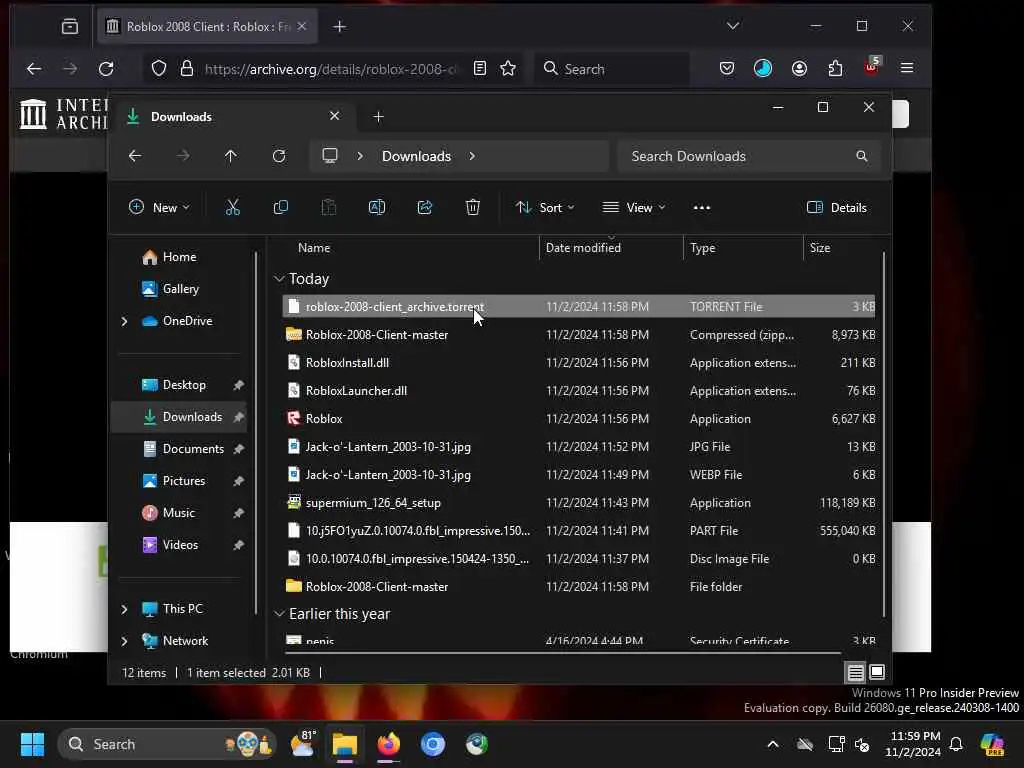This screenshot has height=768, width=1024.
Task: Click the file list vertical scrollbar
Action: [884, 434]
